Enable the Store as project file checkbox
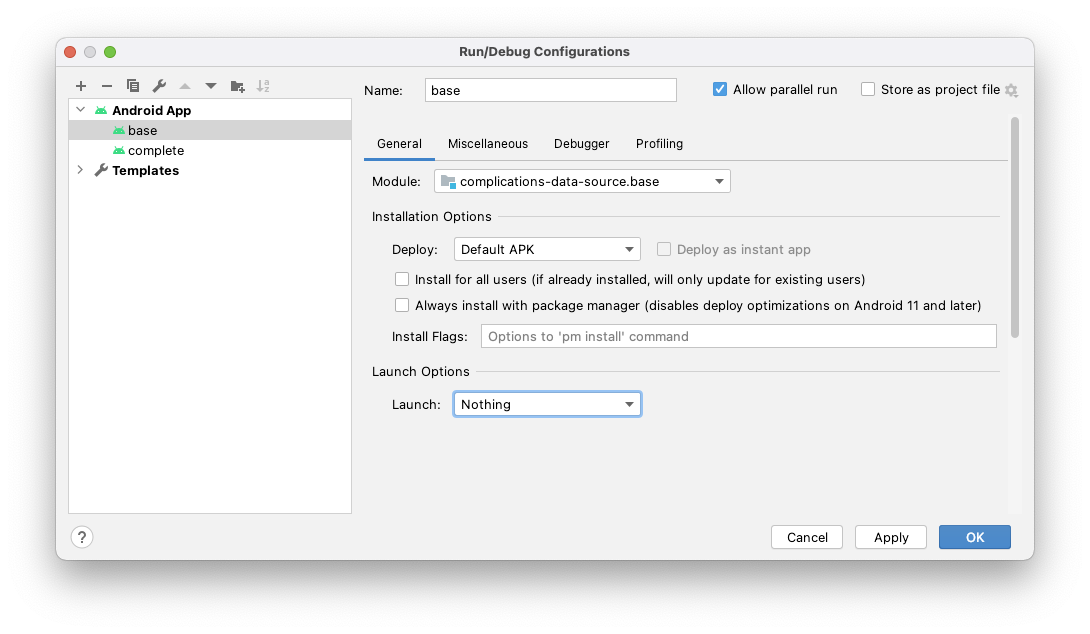Viewport: 1090px width, 634px height. tap(868, 90)
